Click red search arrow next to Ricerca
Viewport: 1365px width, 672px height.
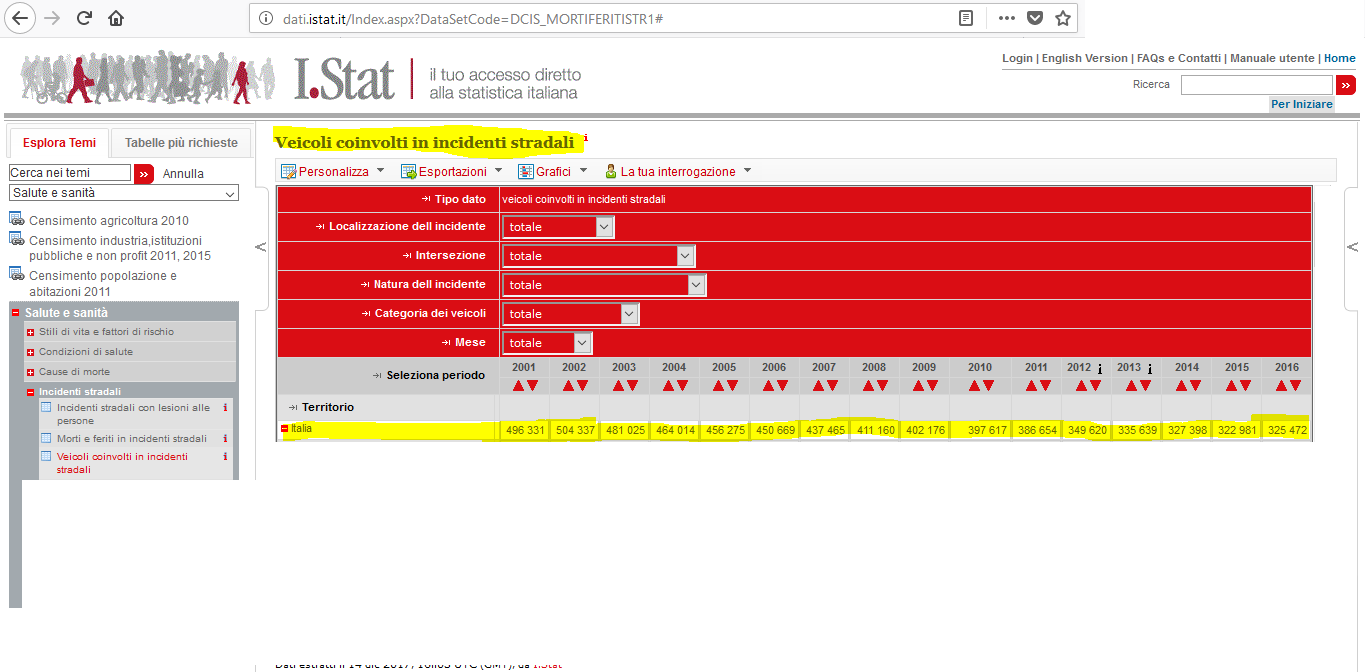(1346, 85)
